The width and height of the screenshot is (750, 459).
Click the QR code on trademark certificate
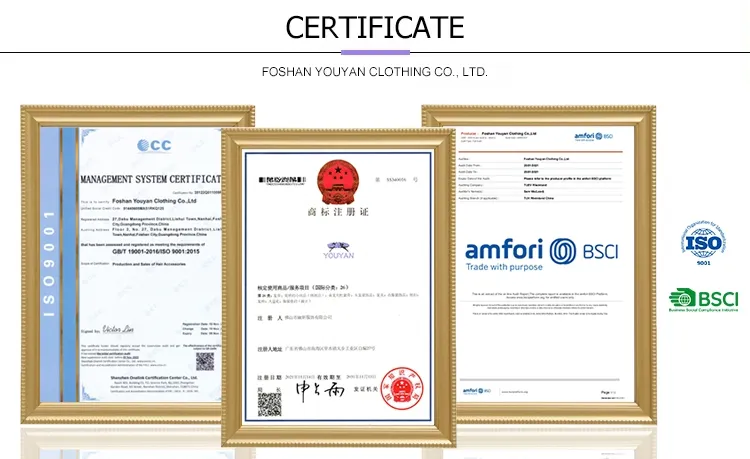[270, 404]
